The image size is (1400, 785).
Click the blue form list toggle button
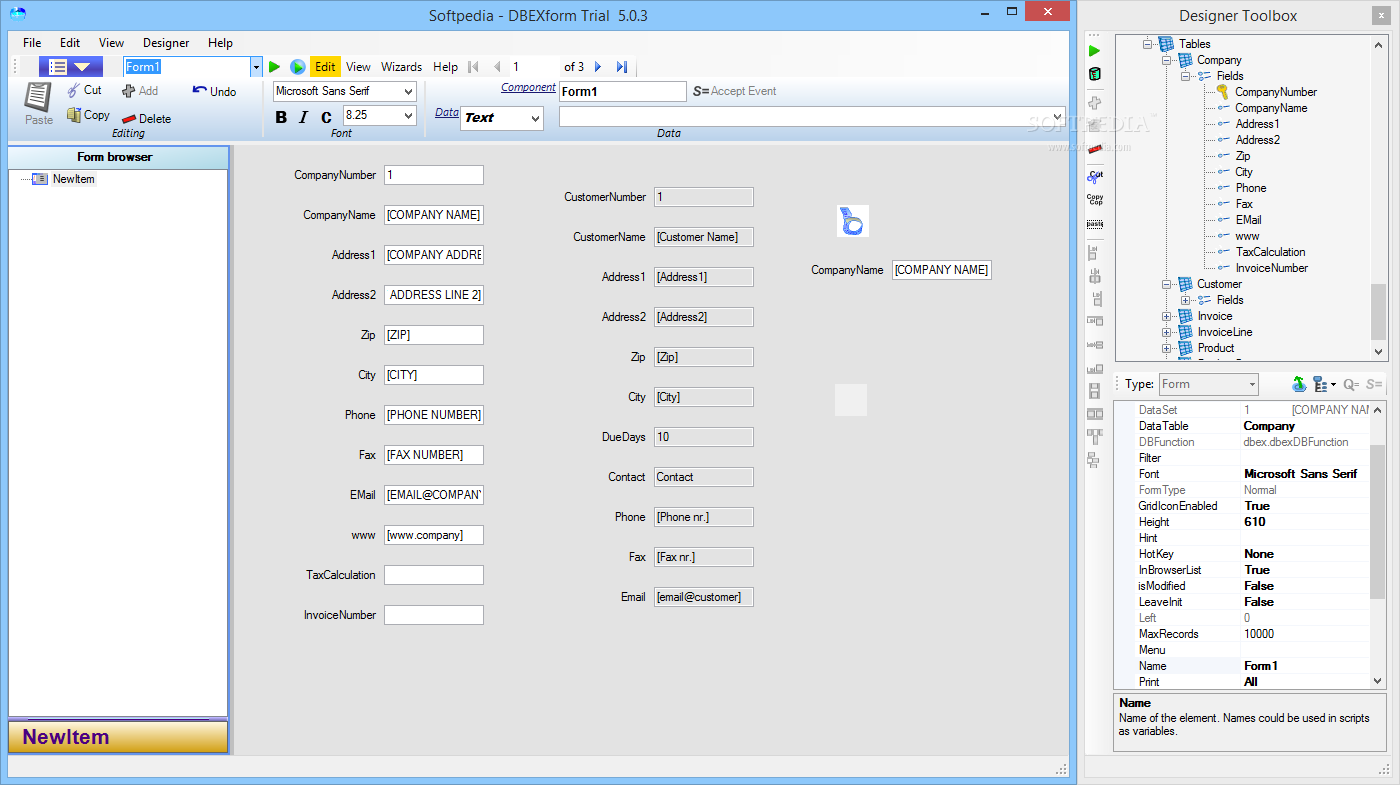click(70, 67)
